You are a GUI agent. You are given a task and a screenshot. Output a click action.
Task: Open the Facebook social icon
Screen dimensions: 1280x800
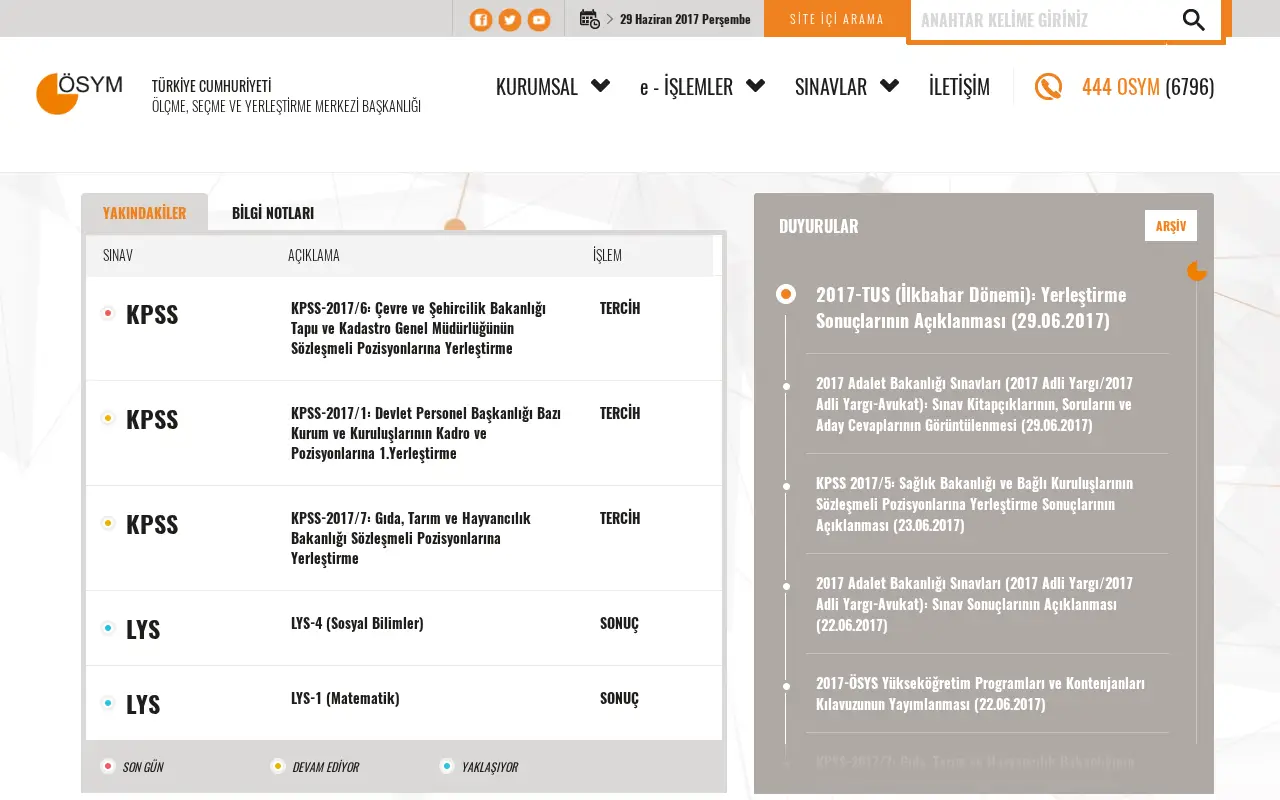point(481,20)
